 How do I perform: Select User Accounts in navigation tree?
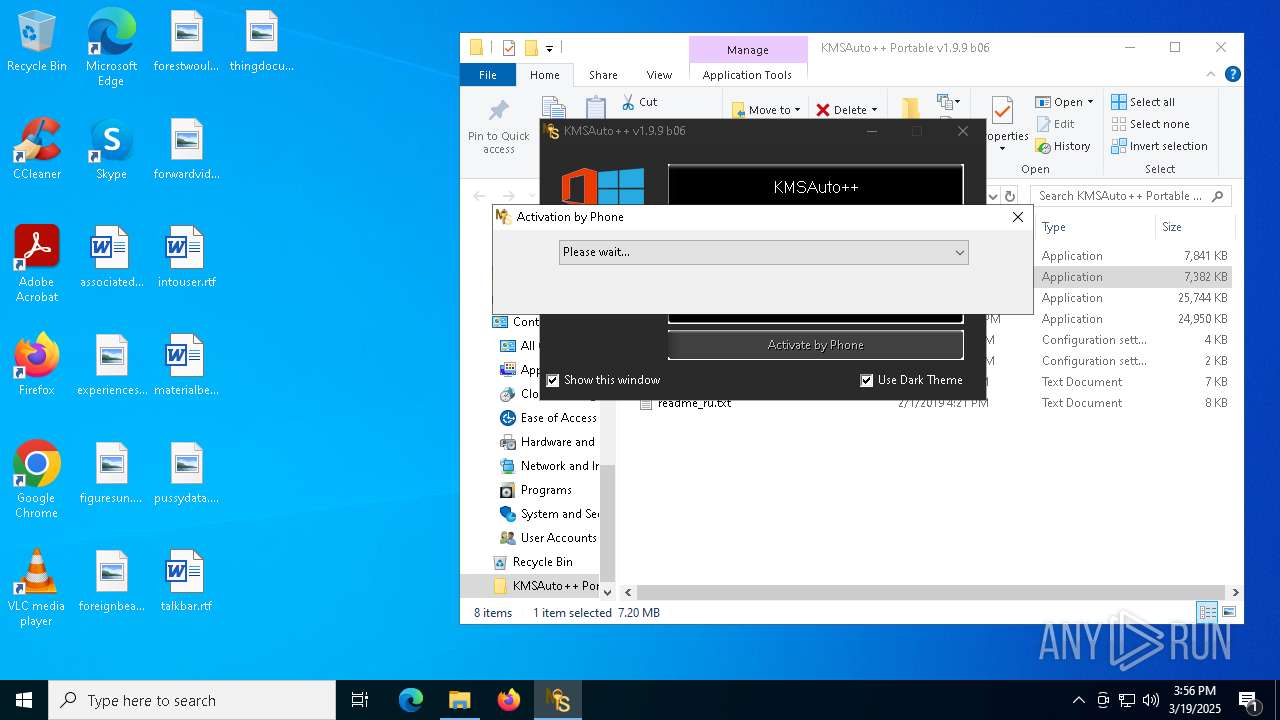pos(558,538)
